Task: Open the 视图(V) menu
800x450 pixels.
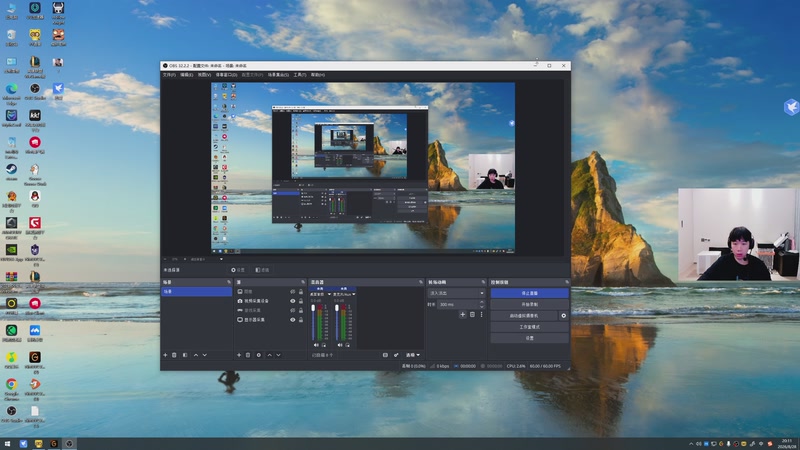Action: coord(205,75)
